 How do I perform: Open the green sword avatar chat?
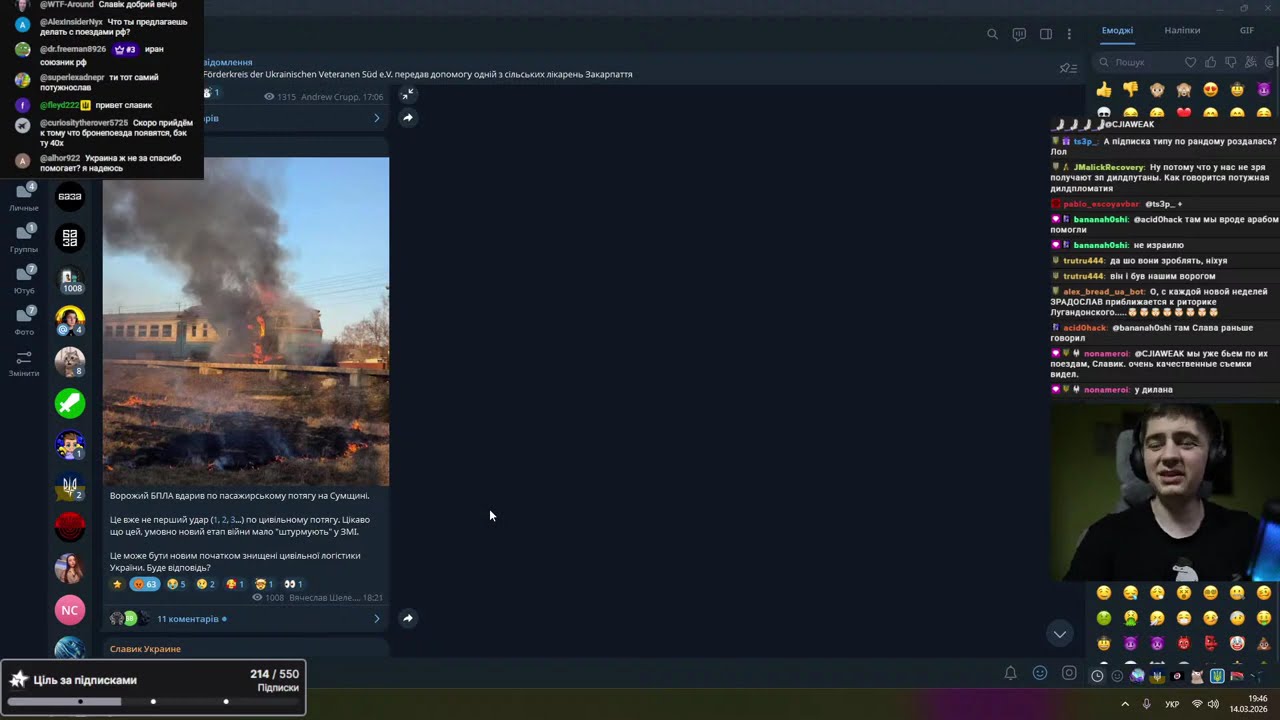pos(70,403)
